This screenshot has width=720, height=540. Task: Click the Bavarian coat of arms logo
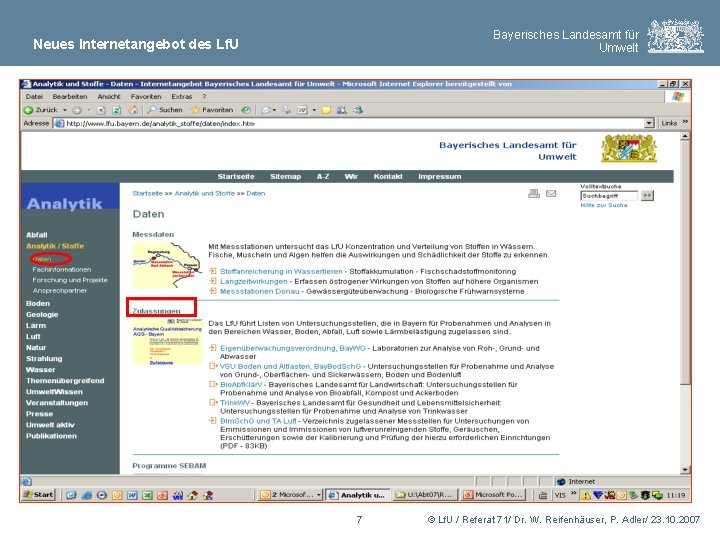(x=629, y=148)
